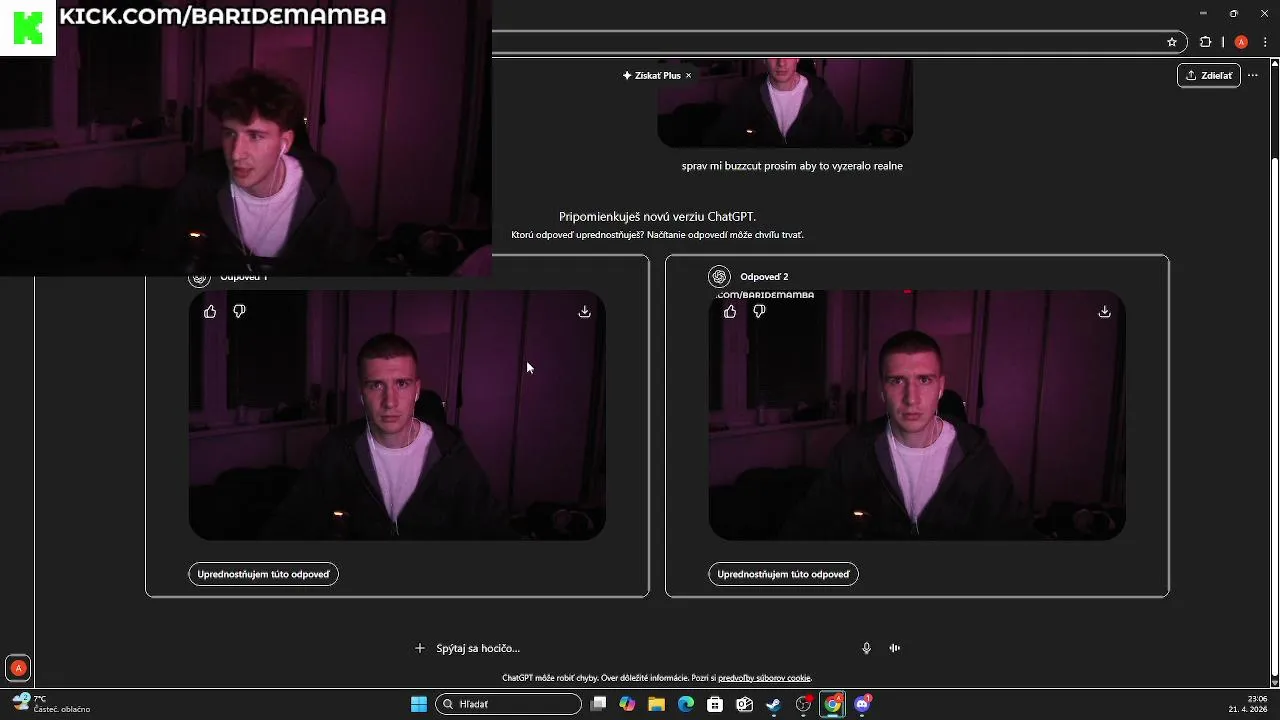Open the account avatar in the bottom-left sidebar
Image resolution: width=1280 pixels, height=720 pixels.
click(x=18, y=668)
